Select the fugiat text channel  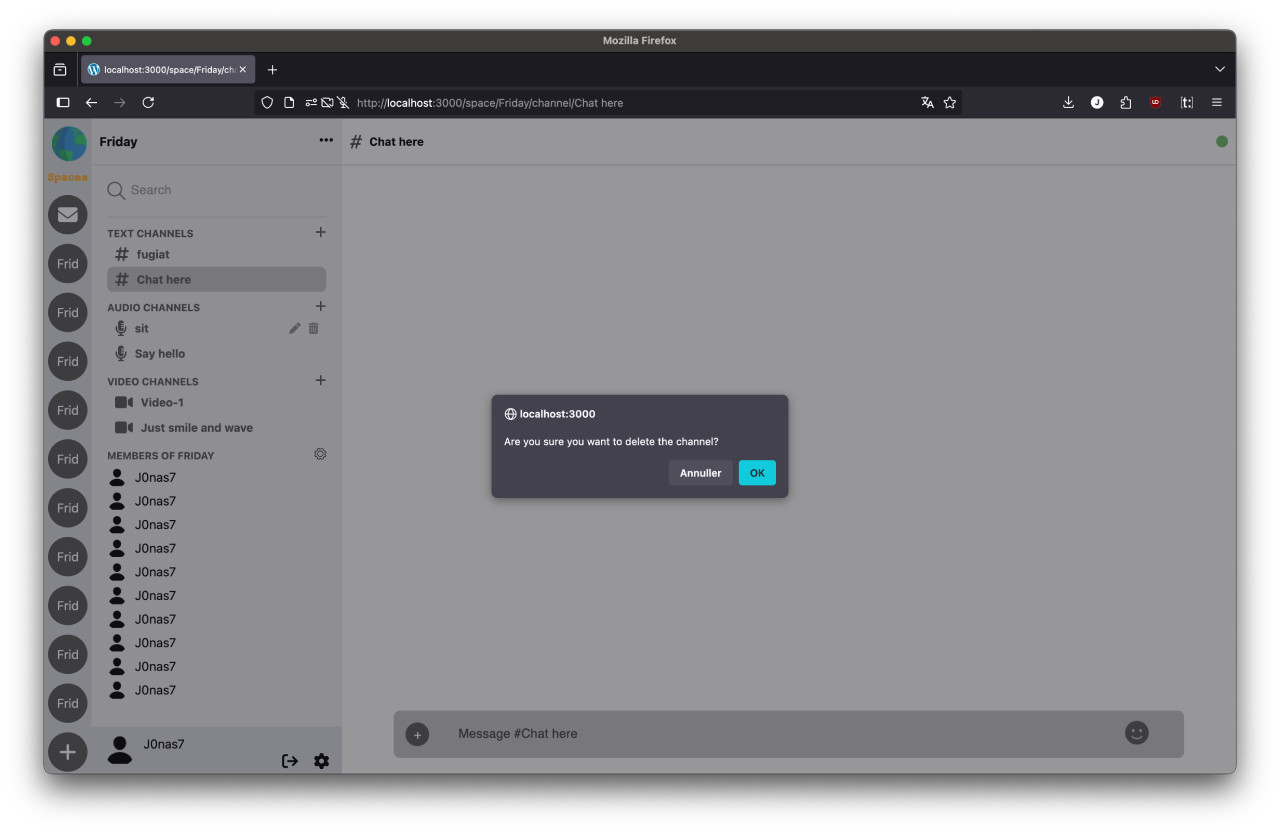tap(153, 254)
